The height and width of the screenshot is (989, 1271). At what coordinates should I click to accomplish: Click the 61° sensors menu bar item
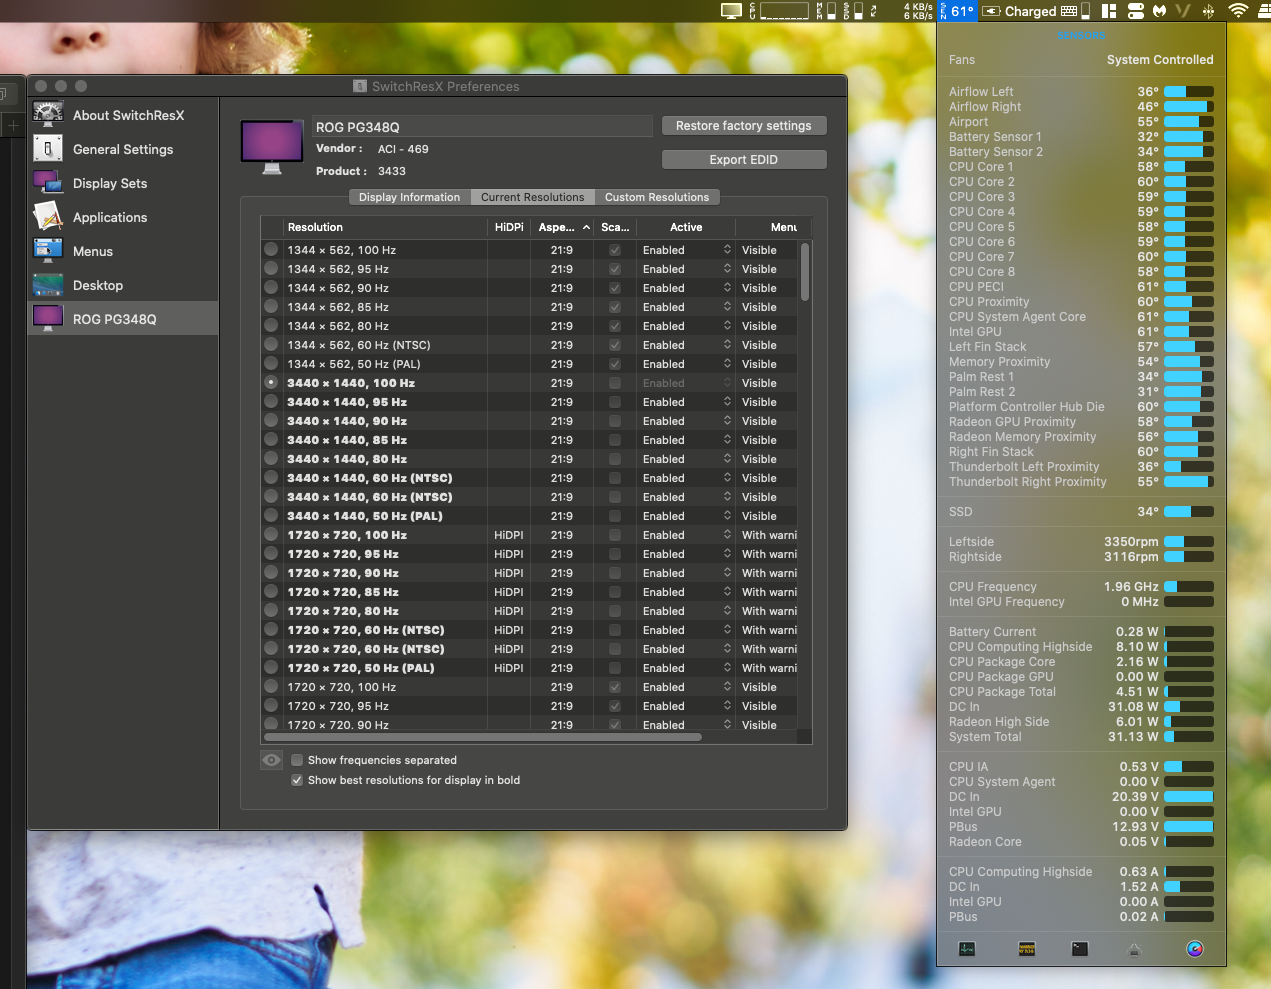pyautogui.click(x=957, y=11)
